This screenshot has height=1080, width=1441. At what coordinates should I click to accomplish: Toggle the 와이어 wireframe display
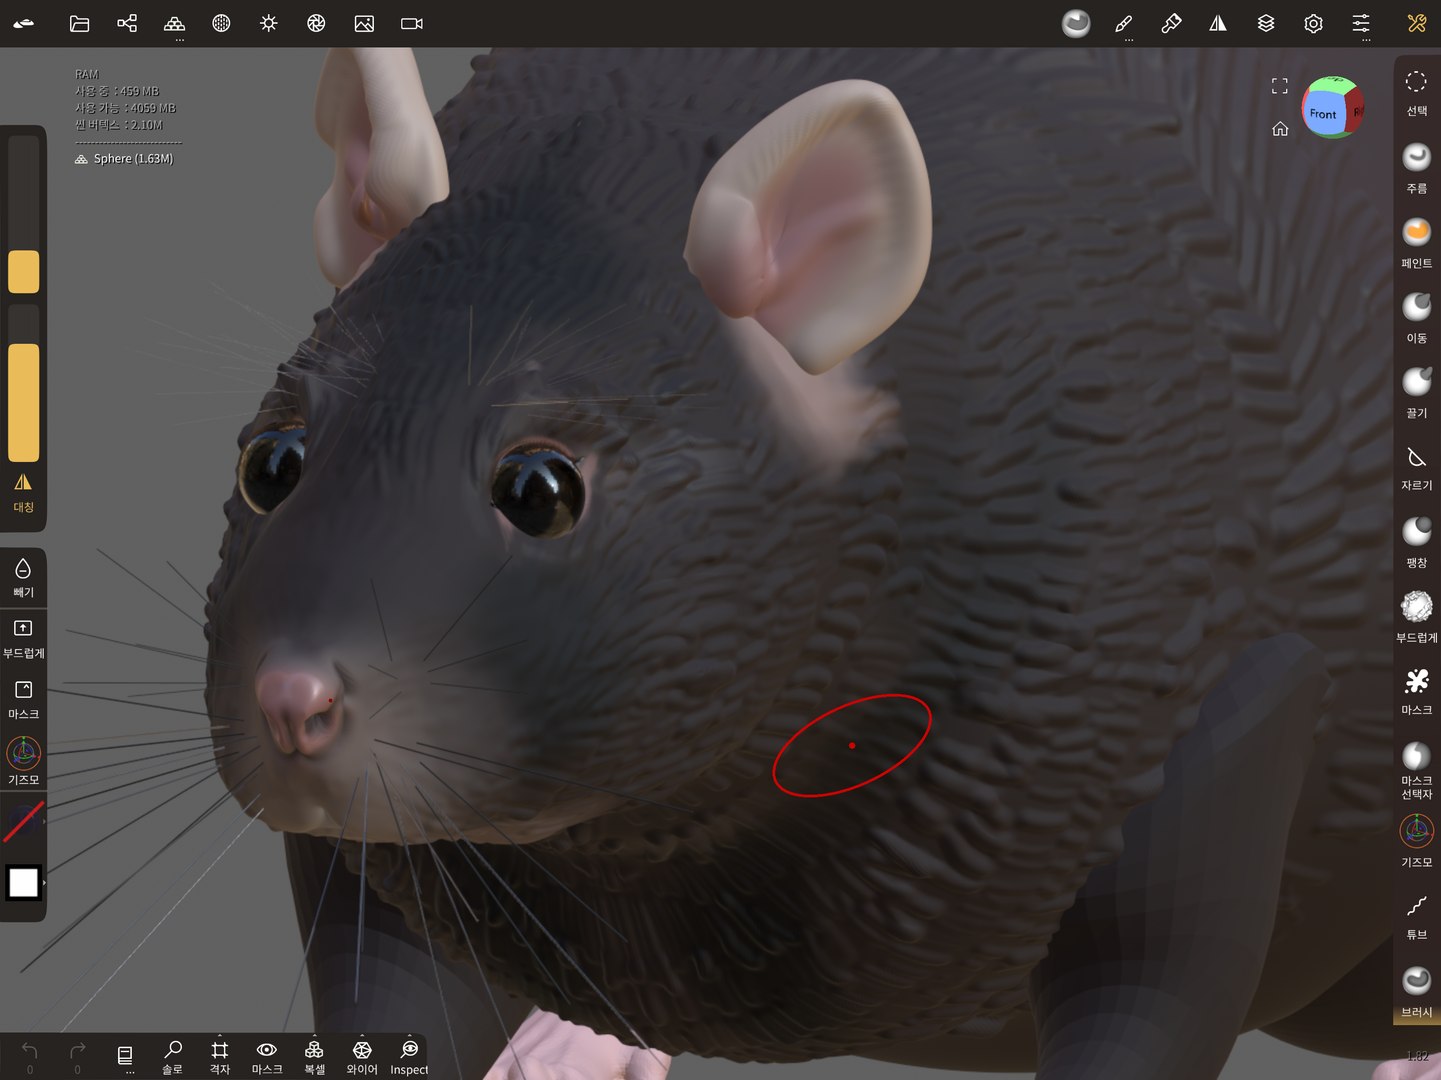coord(362,1056)
